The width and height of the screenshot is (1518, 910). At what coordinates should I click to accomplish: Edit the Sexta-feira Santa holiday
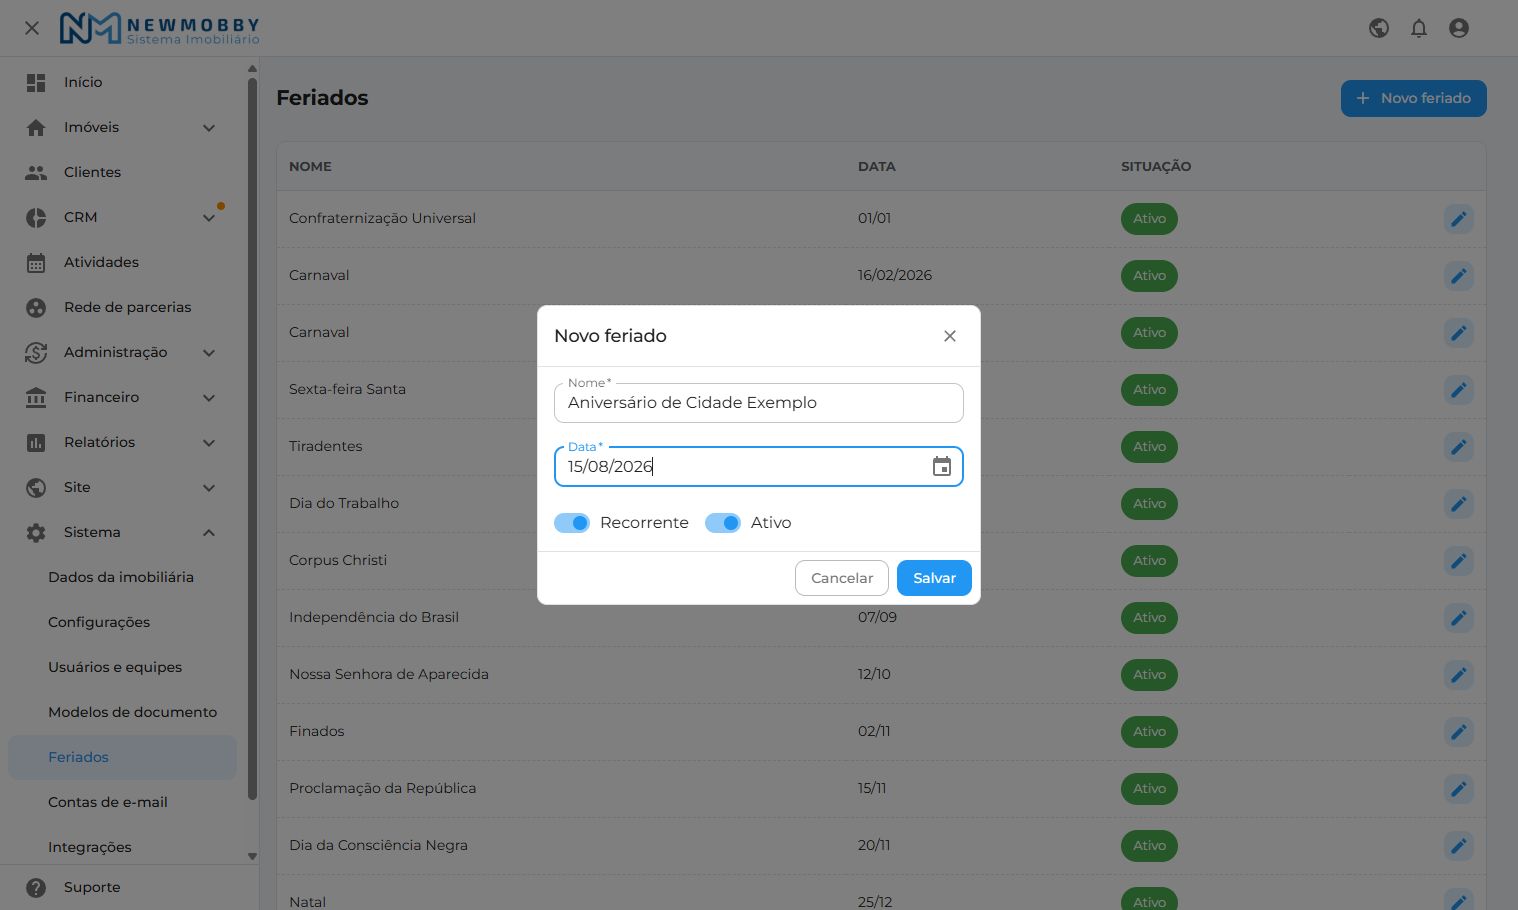pyautogui.click(x=1459, y=390)
